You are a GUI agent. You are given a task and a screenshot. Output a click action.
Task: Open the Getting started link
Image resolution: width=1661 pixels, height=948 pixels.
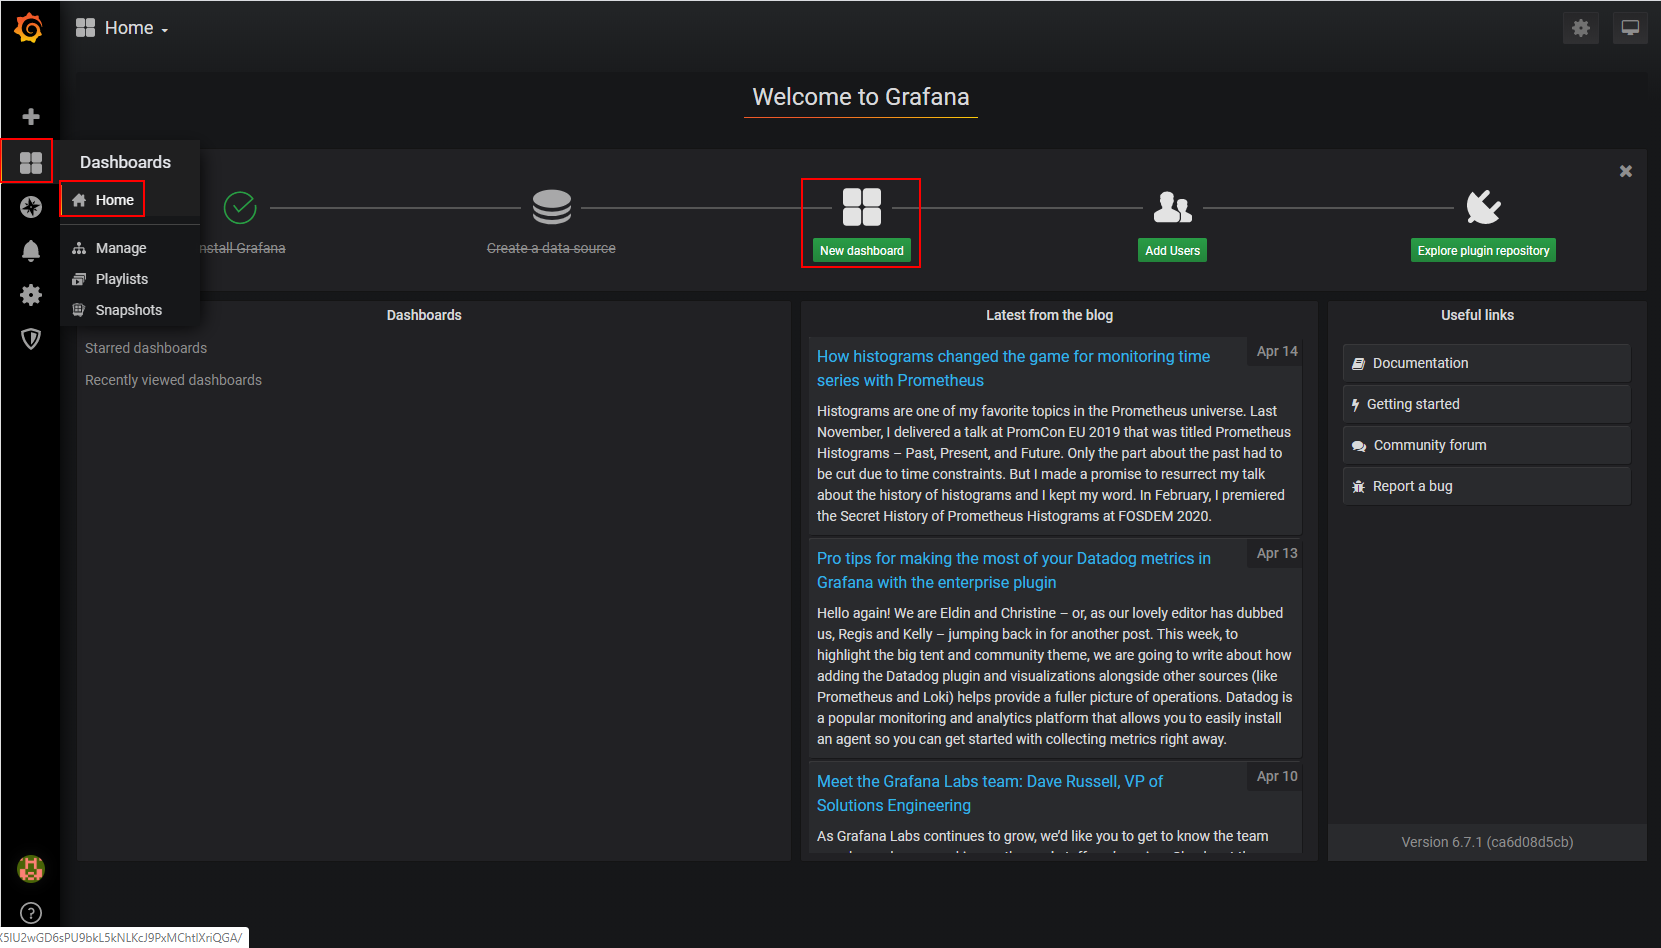click(x=1486, y=404)
